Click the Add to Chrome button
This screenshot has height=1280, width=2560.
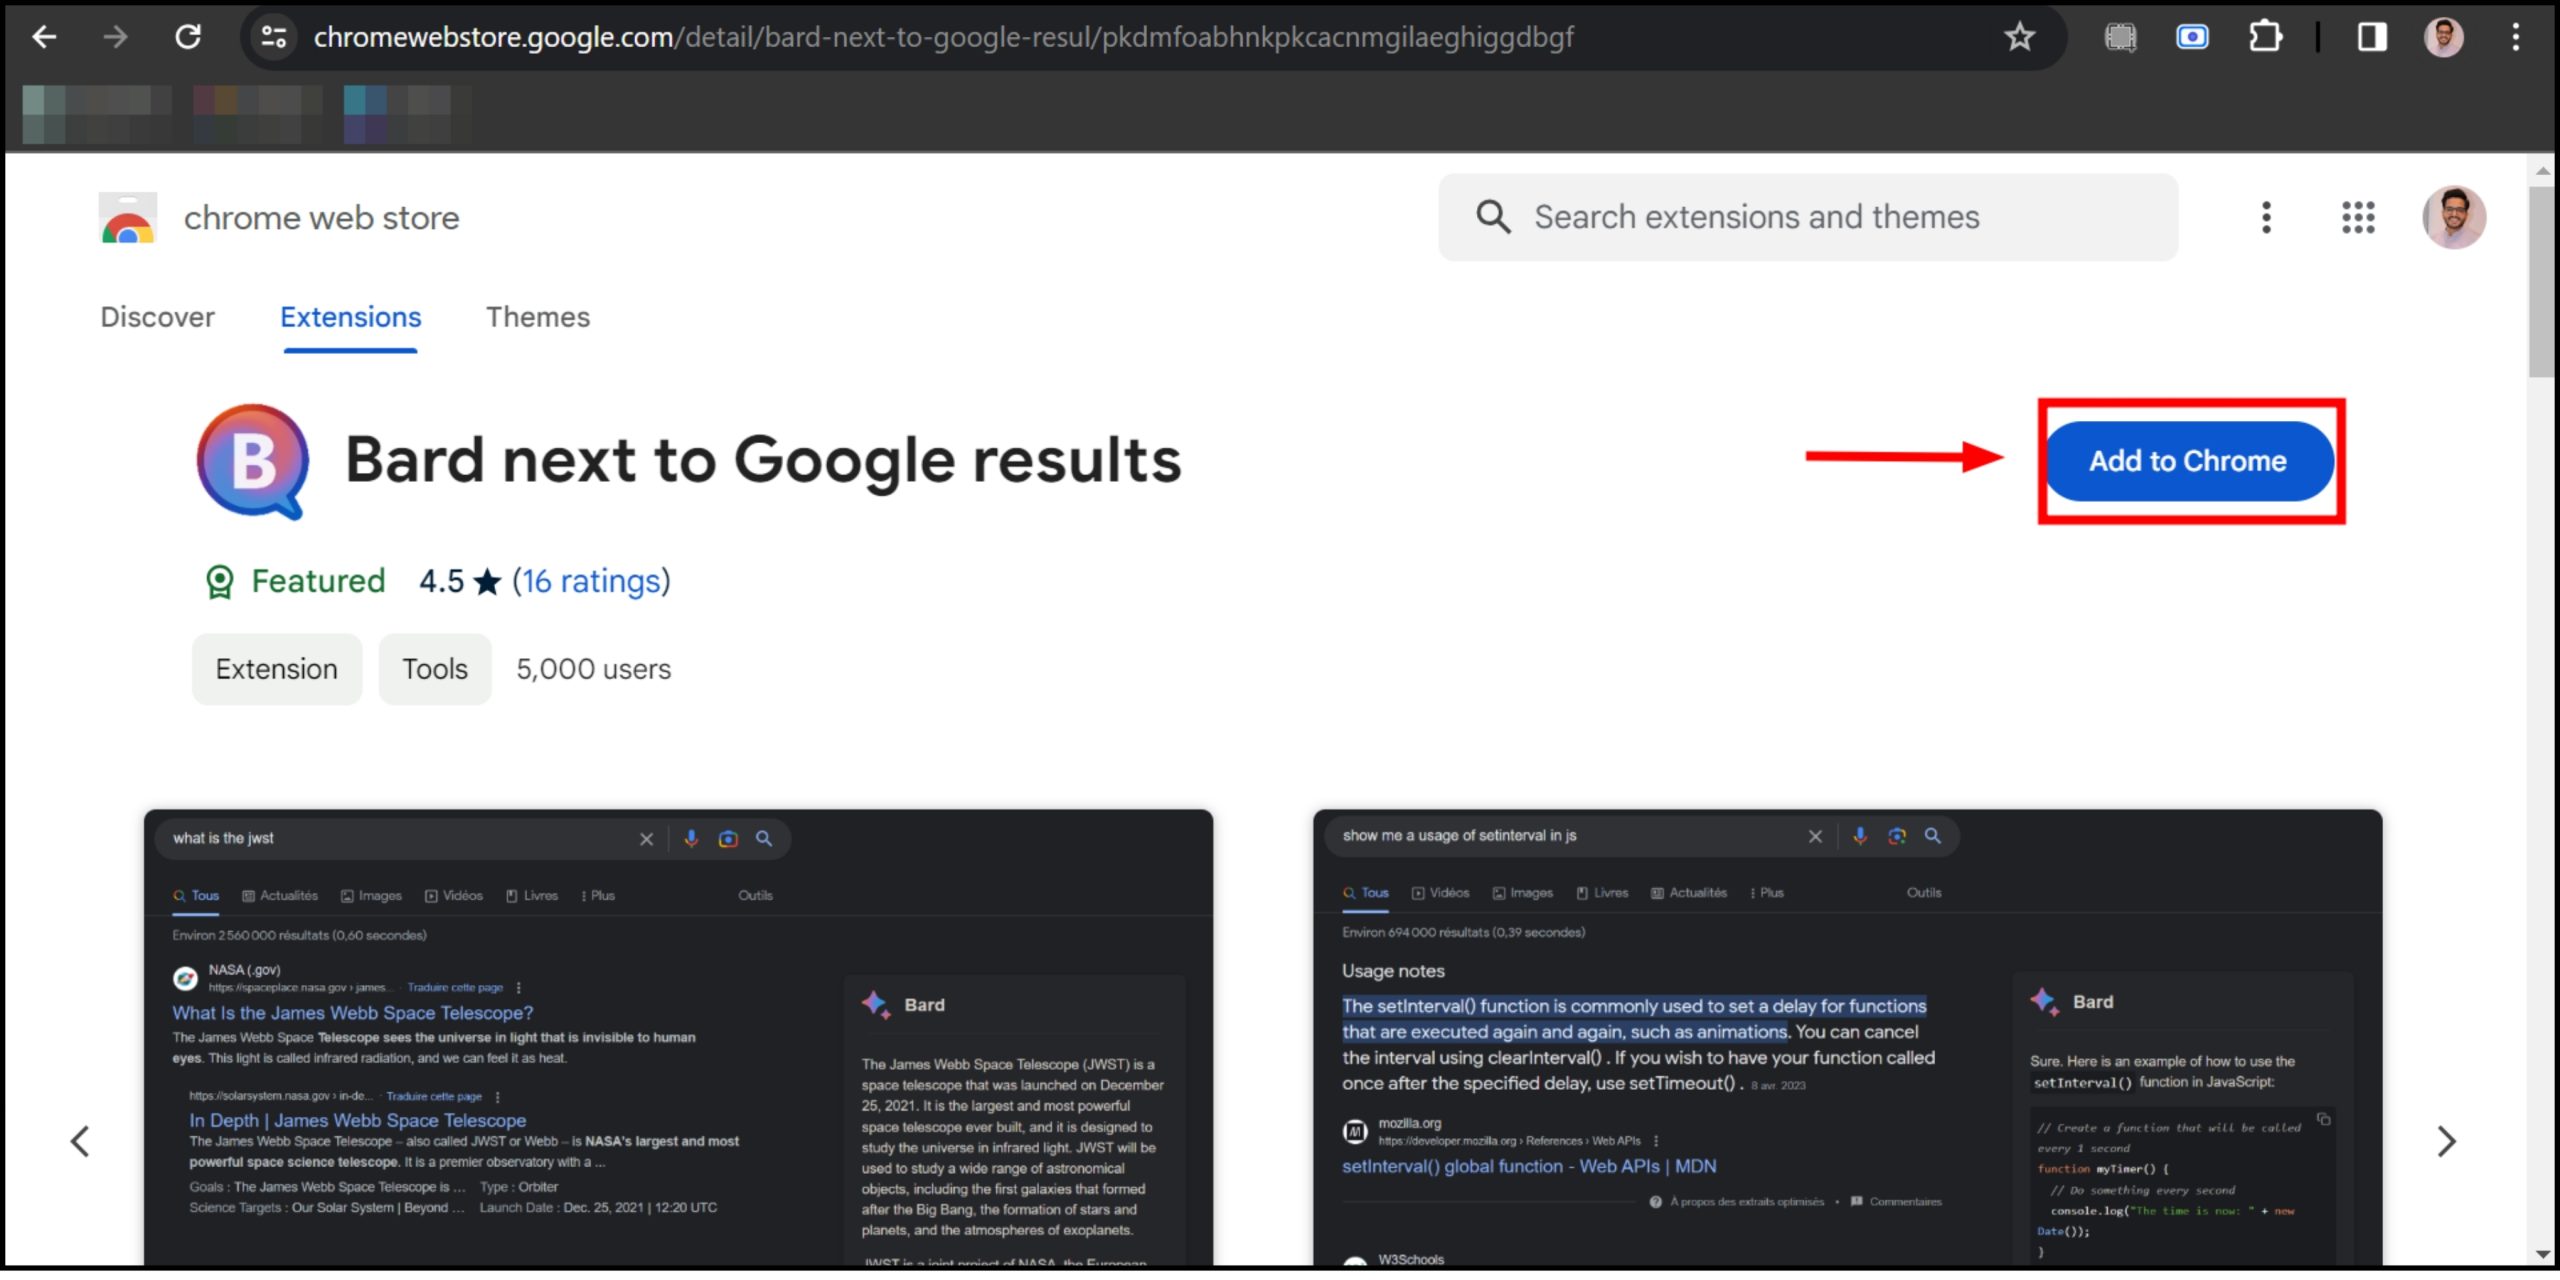click(2188, 461)
